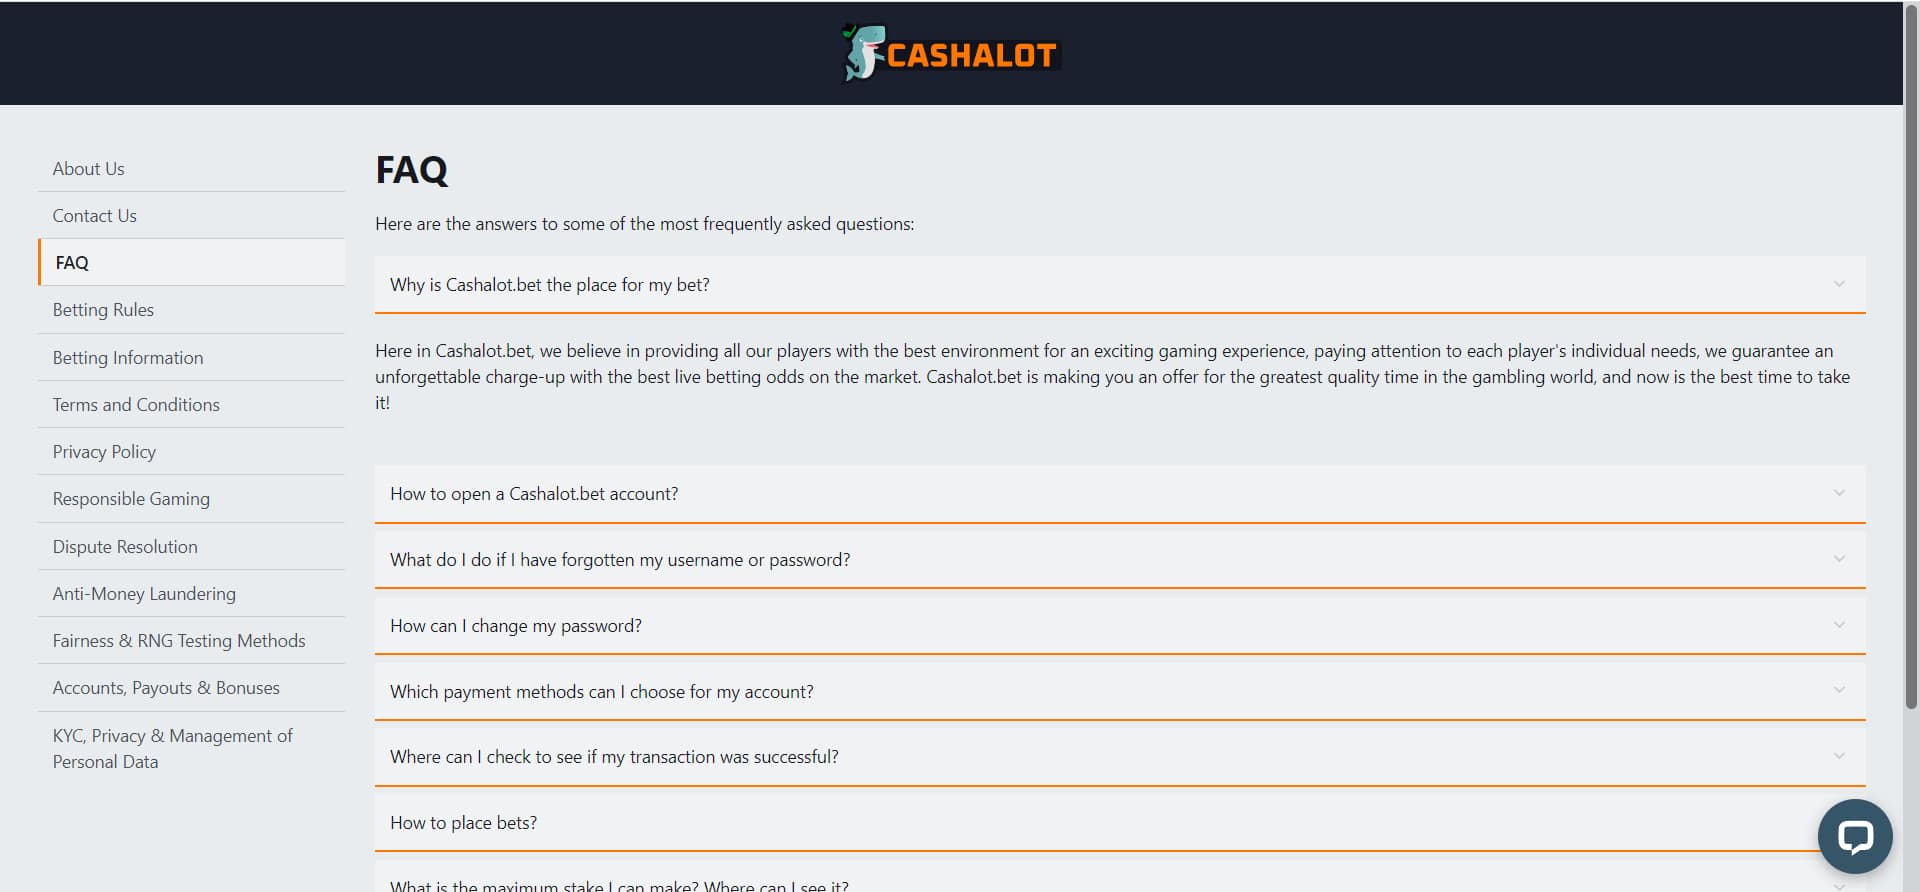Expand 'Which payment methods can I choose' question
The height and width of the screenshot is (892, 1920).
1120,691
